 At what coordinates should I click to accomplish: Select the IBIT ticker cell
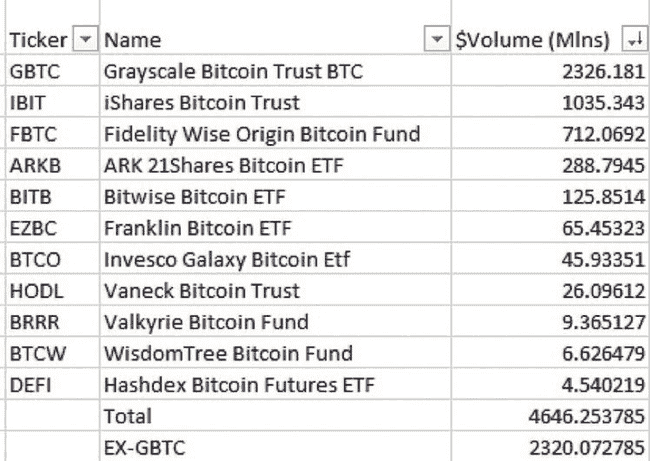tap(30, 103)
